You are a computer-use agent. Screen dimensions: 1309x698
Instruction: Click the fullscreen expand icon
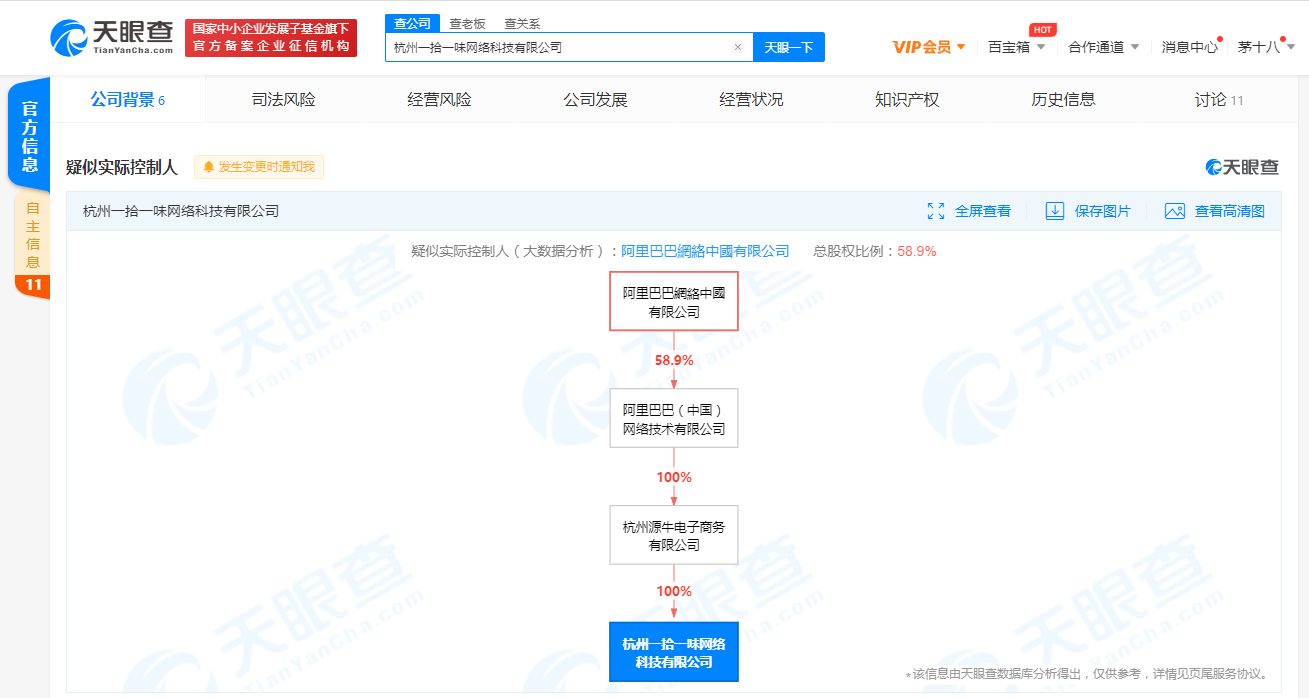tap(936, 211)
